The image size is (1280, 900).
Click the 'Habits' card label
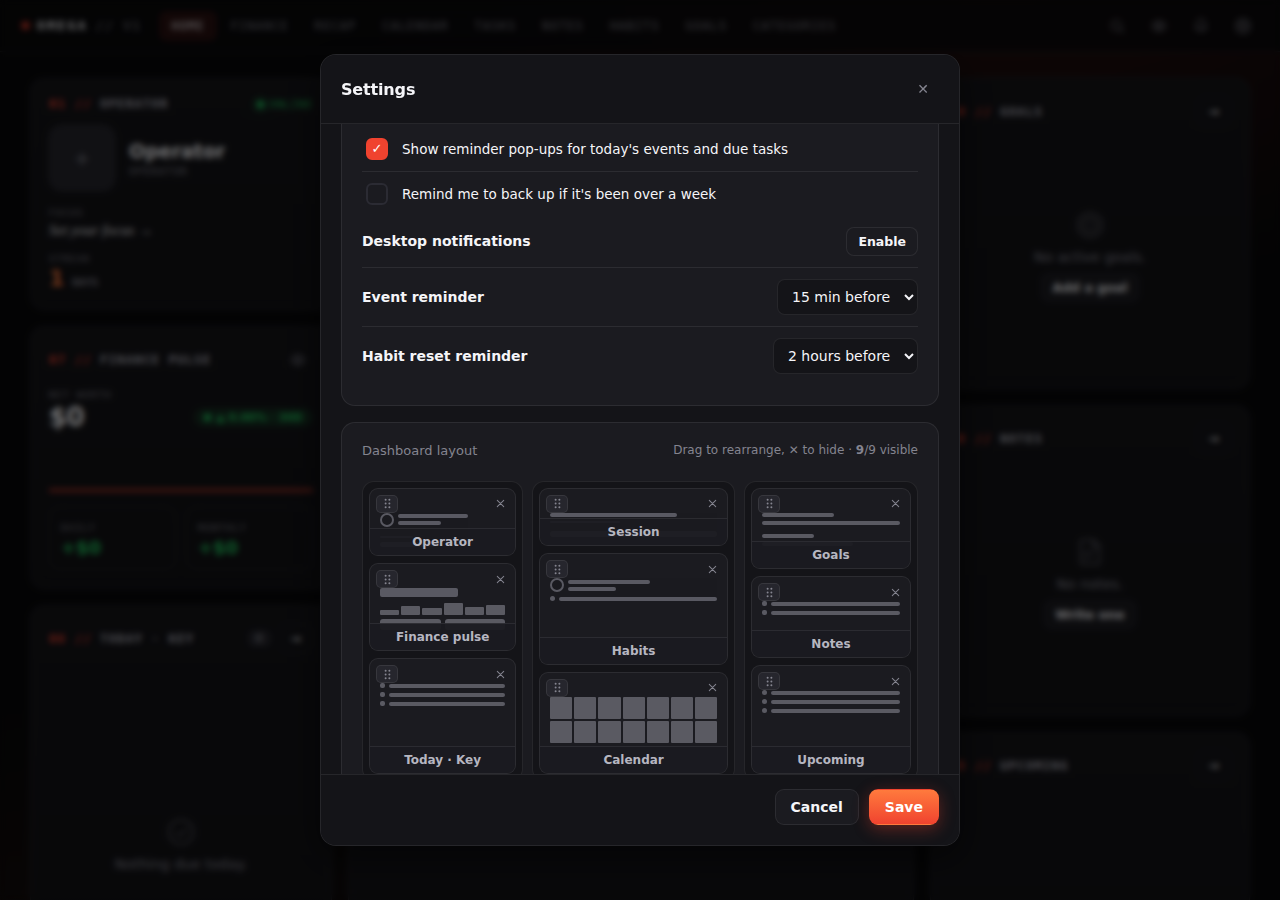(634, 651)
